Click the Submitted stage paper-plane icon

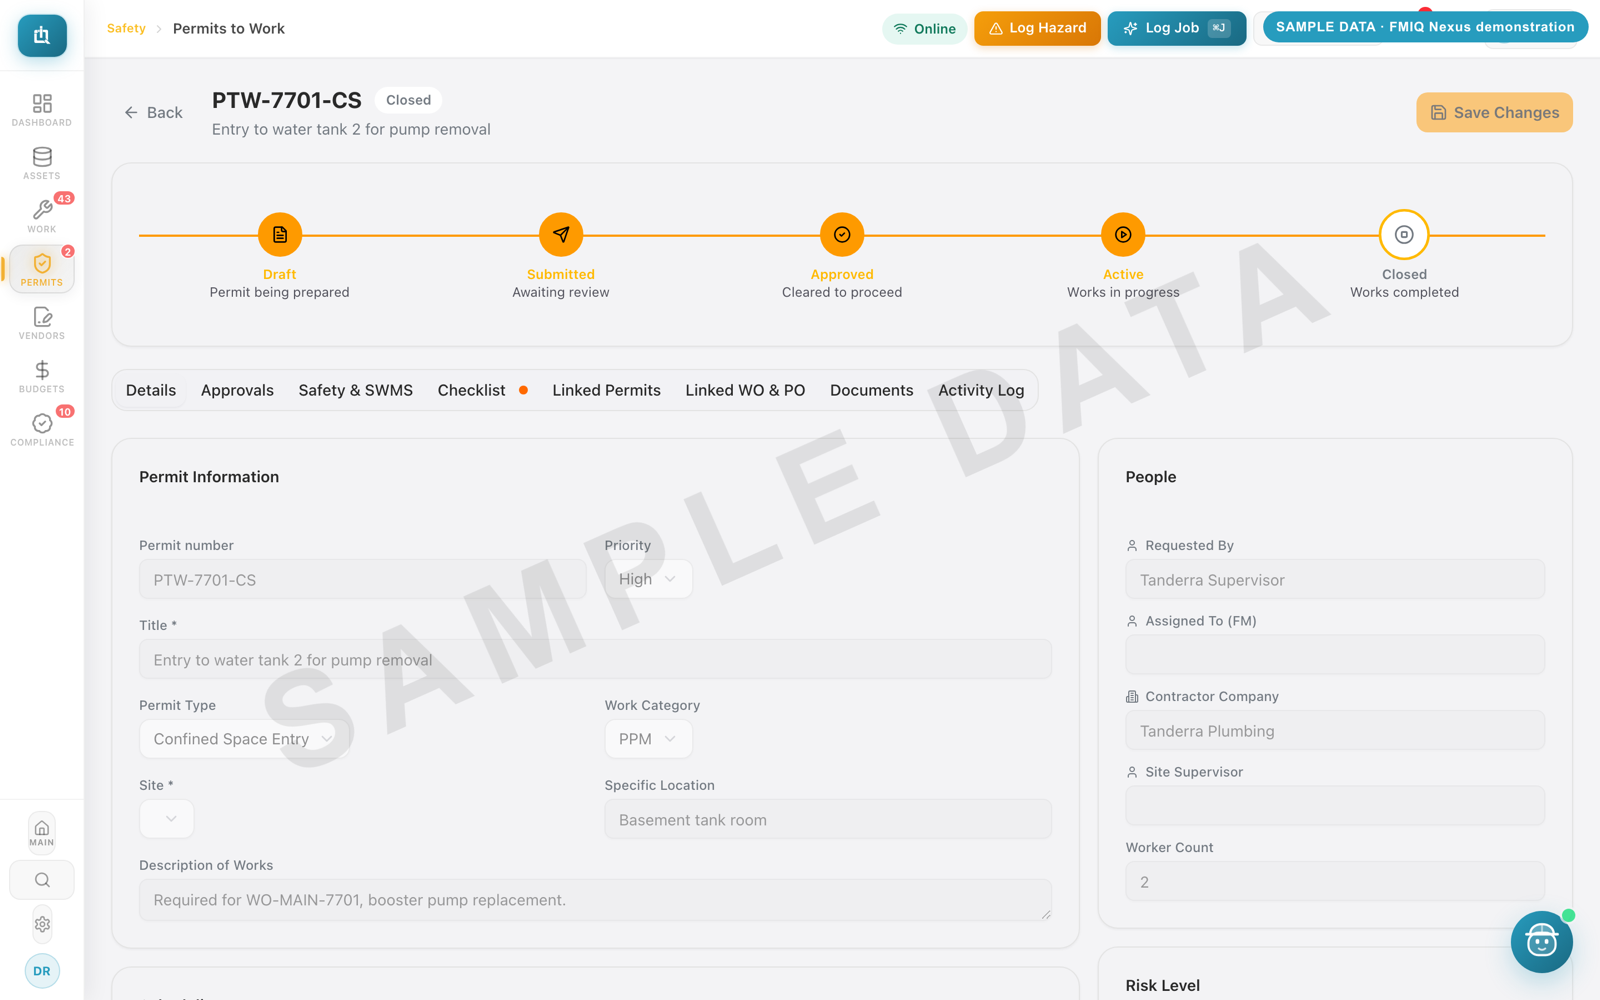point(561,234)
